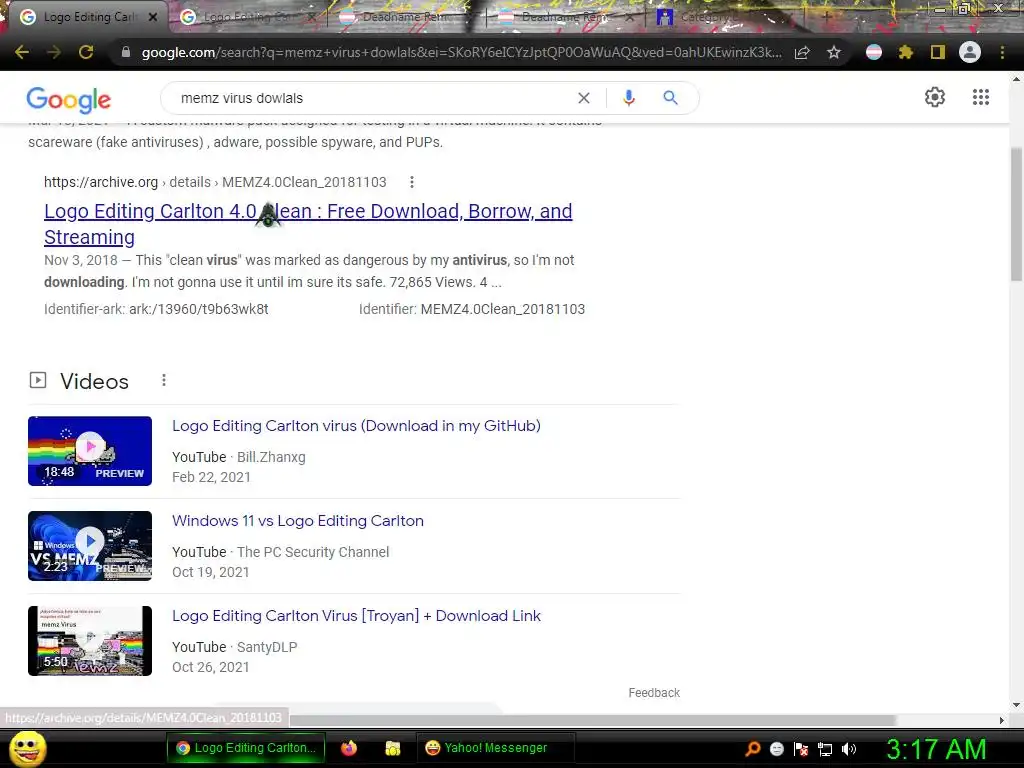Click the forward navigation arrow

click(x=54, y=52)
